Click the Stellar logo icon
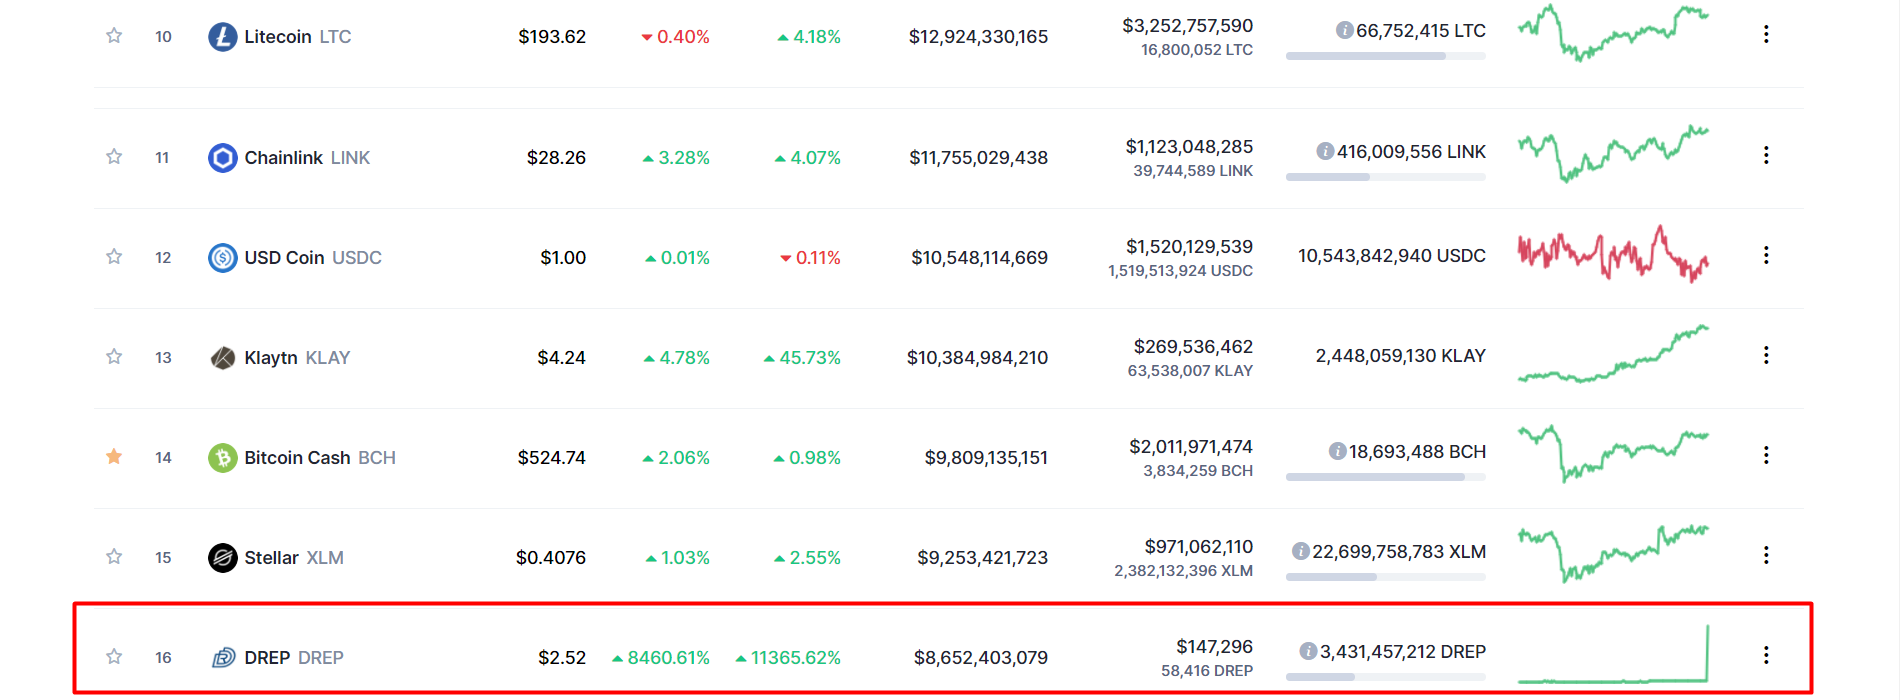Viewport: 1900px width, 700px height. click(x=222, y=558)
